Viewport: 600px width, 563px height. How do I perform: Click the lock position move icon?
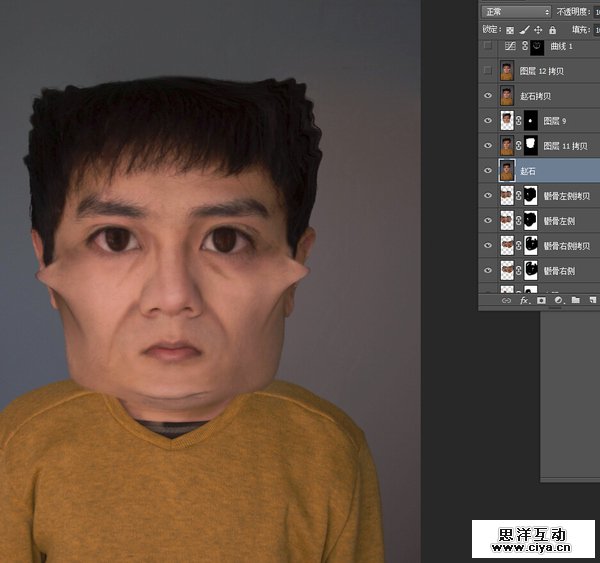[538, 30]
